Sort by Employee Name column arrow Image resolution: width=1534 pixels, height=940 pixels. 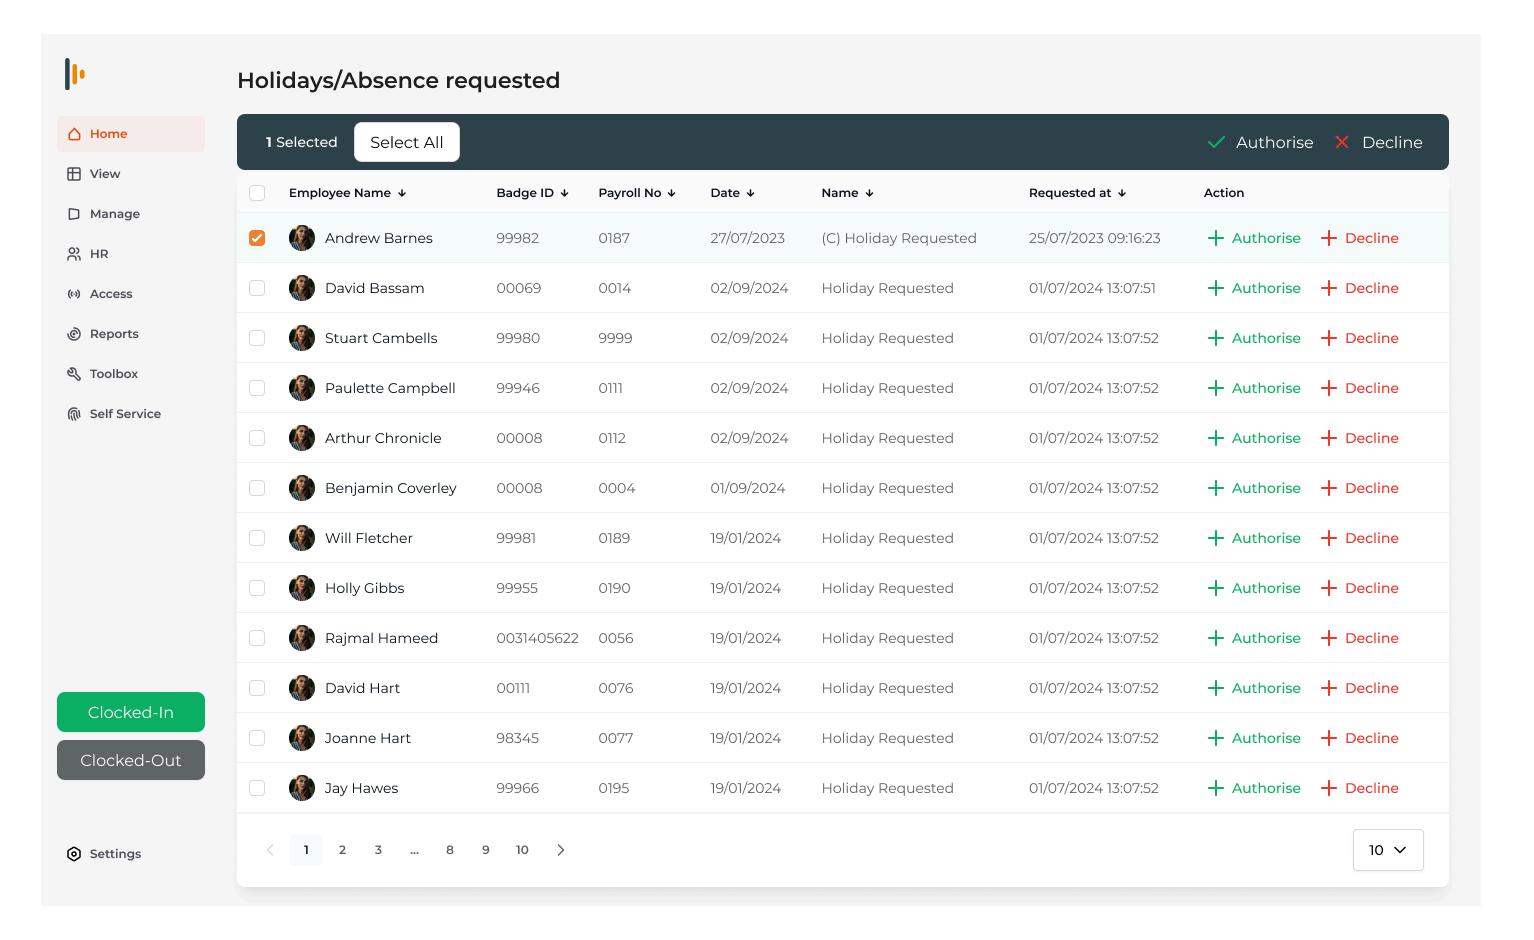402,193
